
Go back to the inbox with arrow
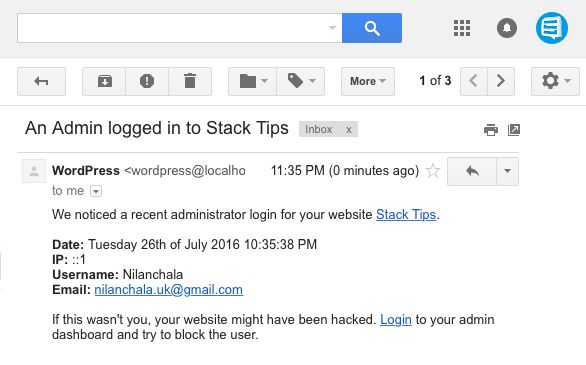point(41,81)
